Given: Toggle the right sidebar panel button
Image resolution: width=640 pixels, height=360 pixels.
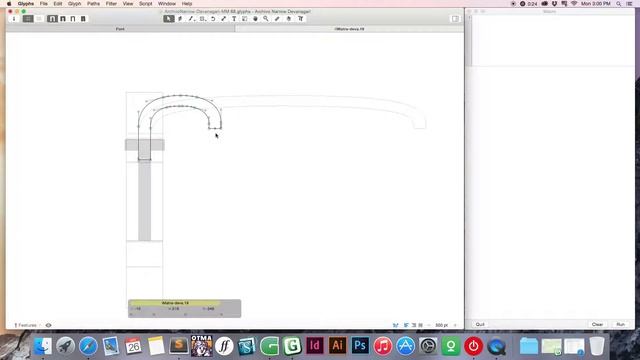Looking at the screenshot, I should [x=455, y=19].
